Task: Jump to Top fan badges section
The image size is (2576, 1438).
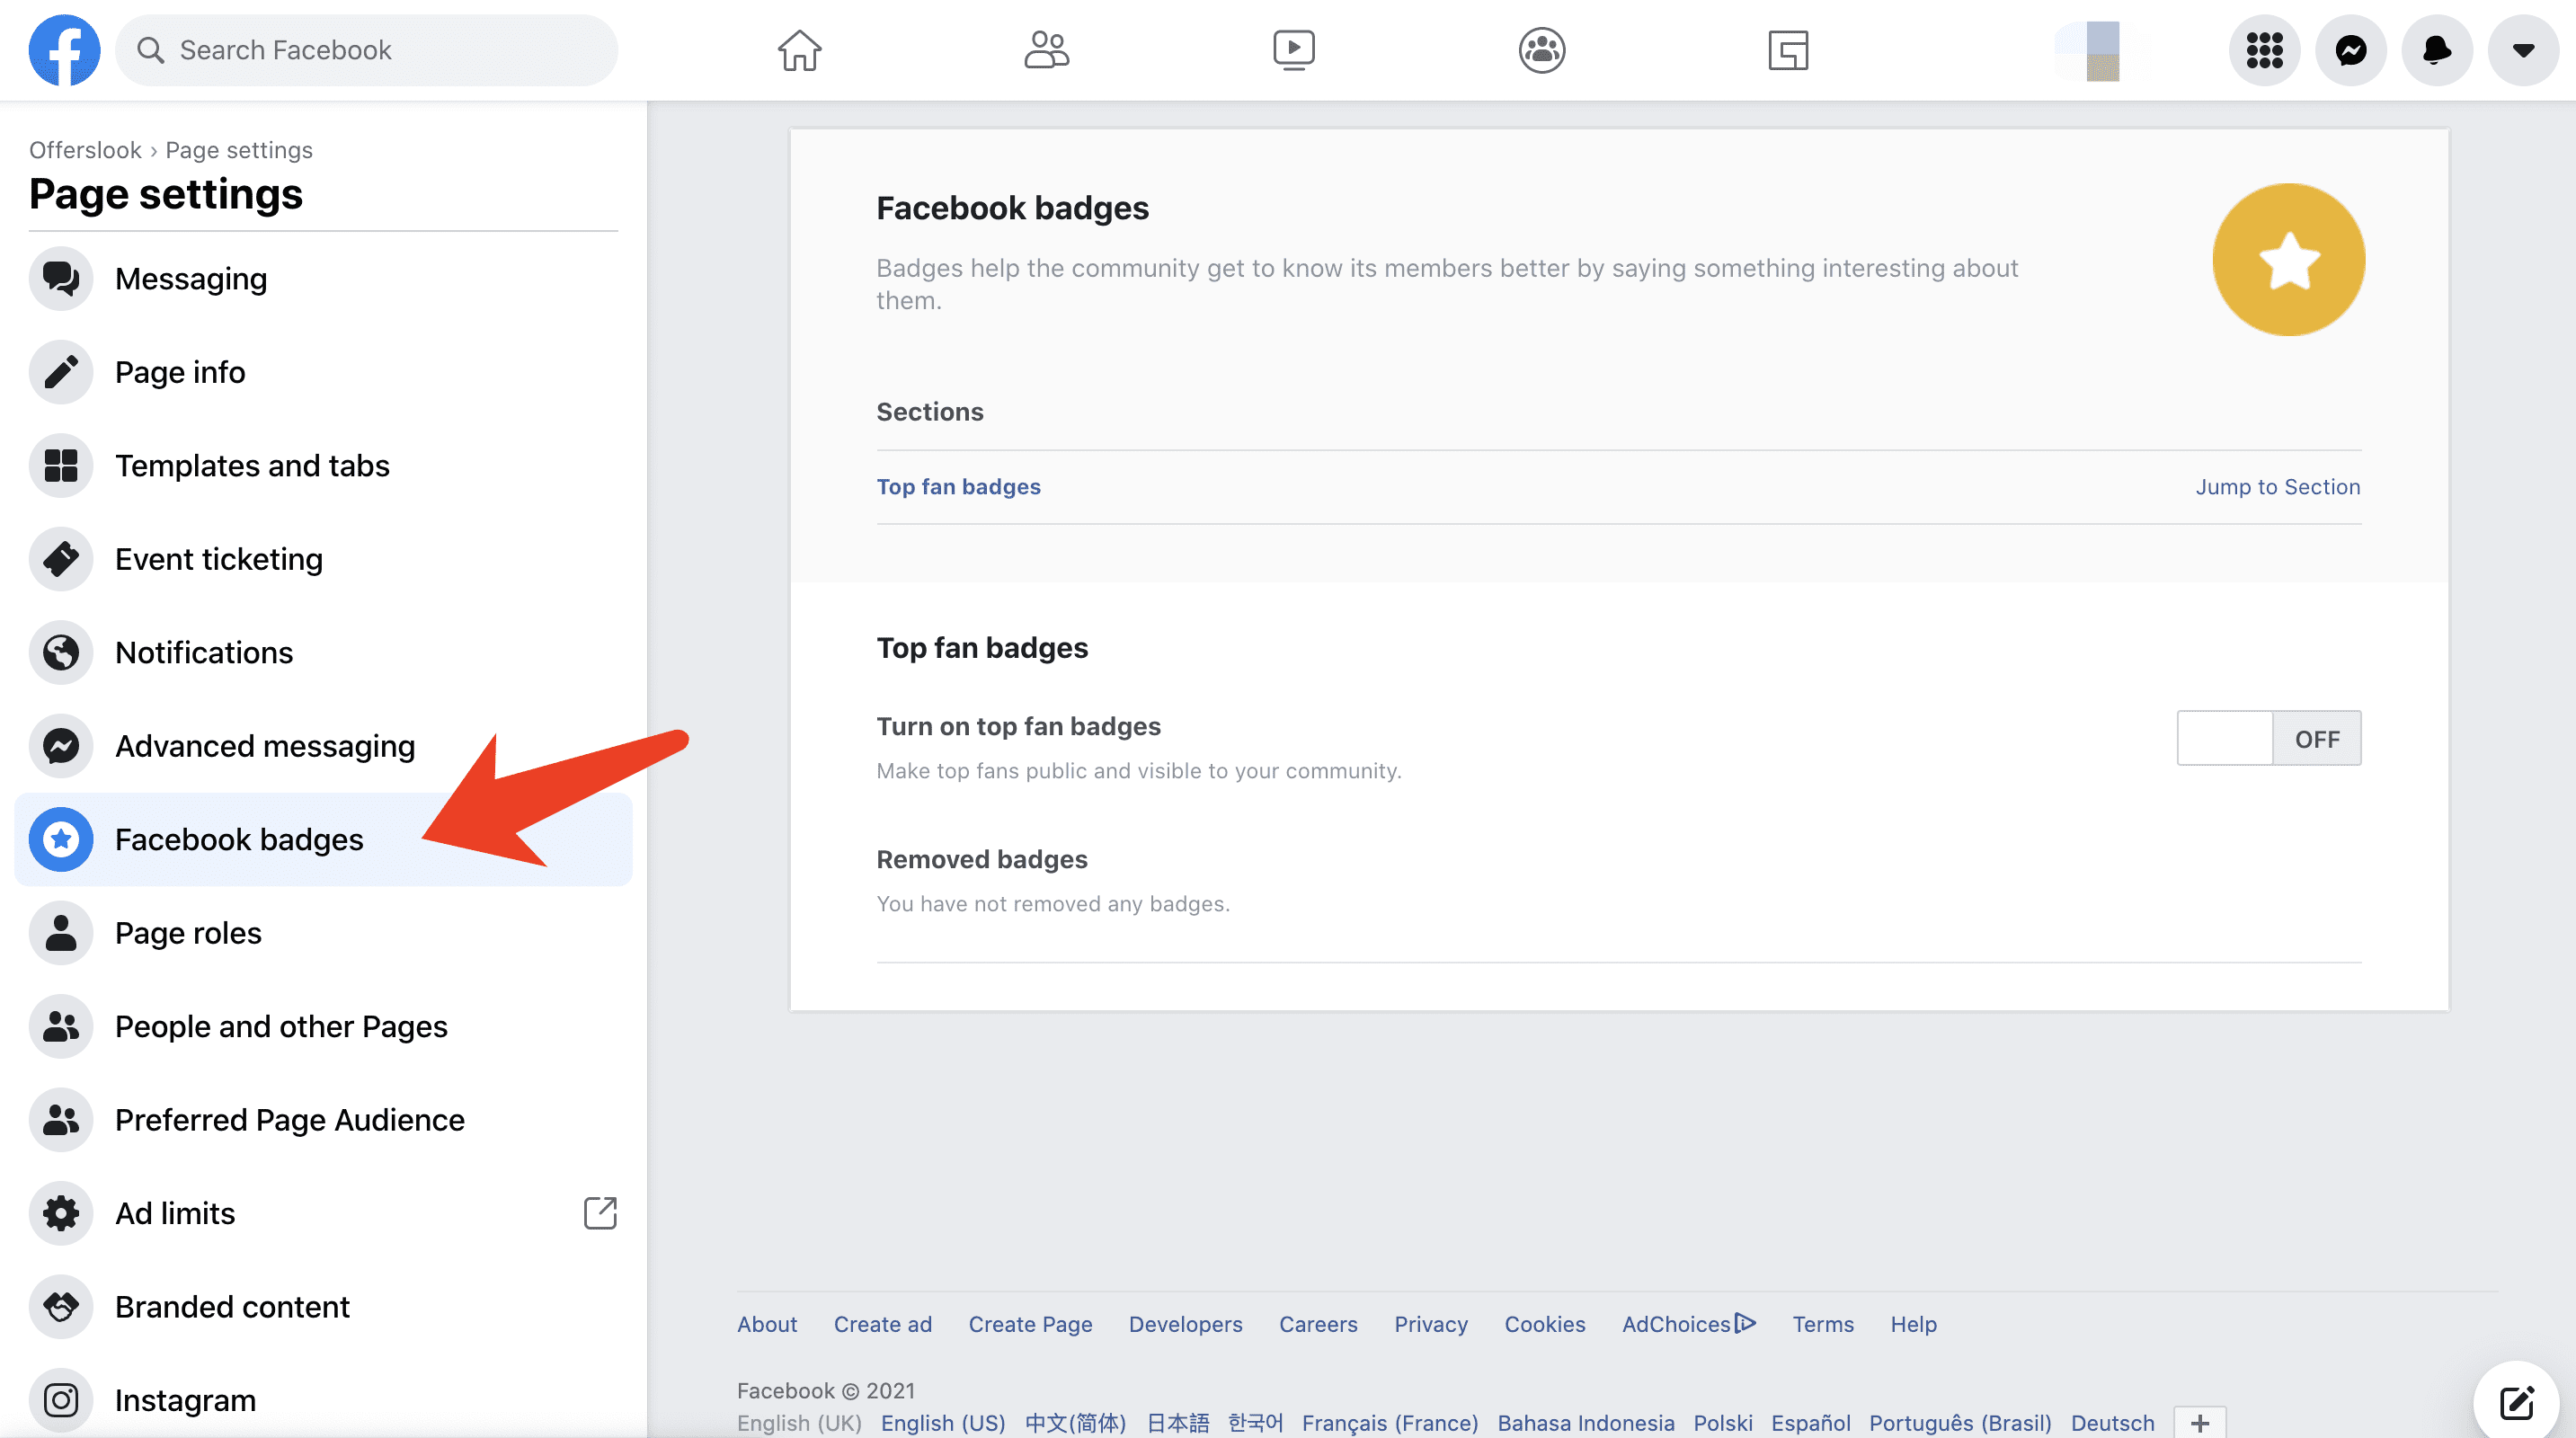Action: click(2278, 484)
